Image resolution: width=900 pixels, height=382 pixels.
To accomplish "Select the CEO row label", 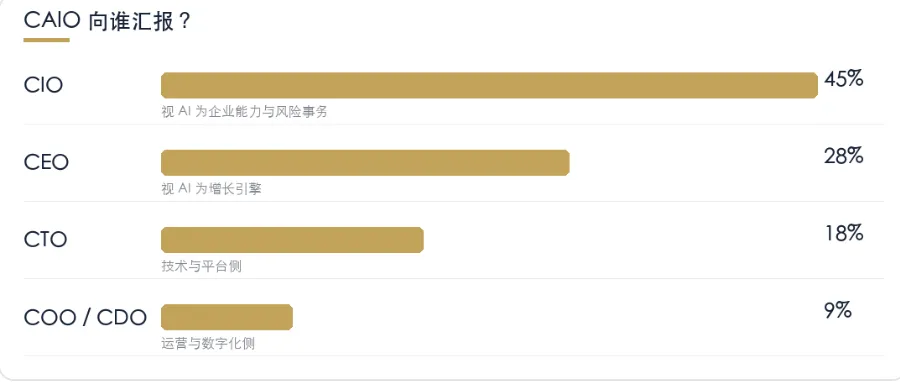I will click(46, 162).
